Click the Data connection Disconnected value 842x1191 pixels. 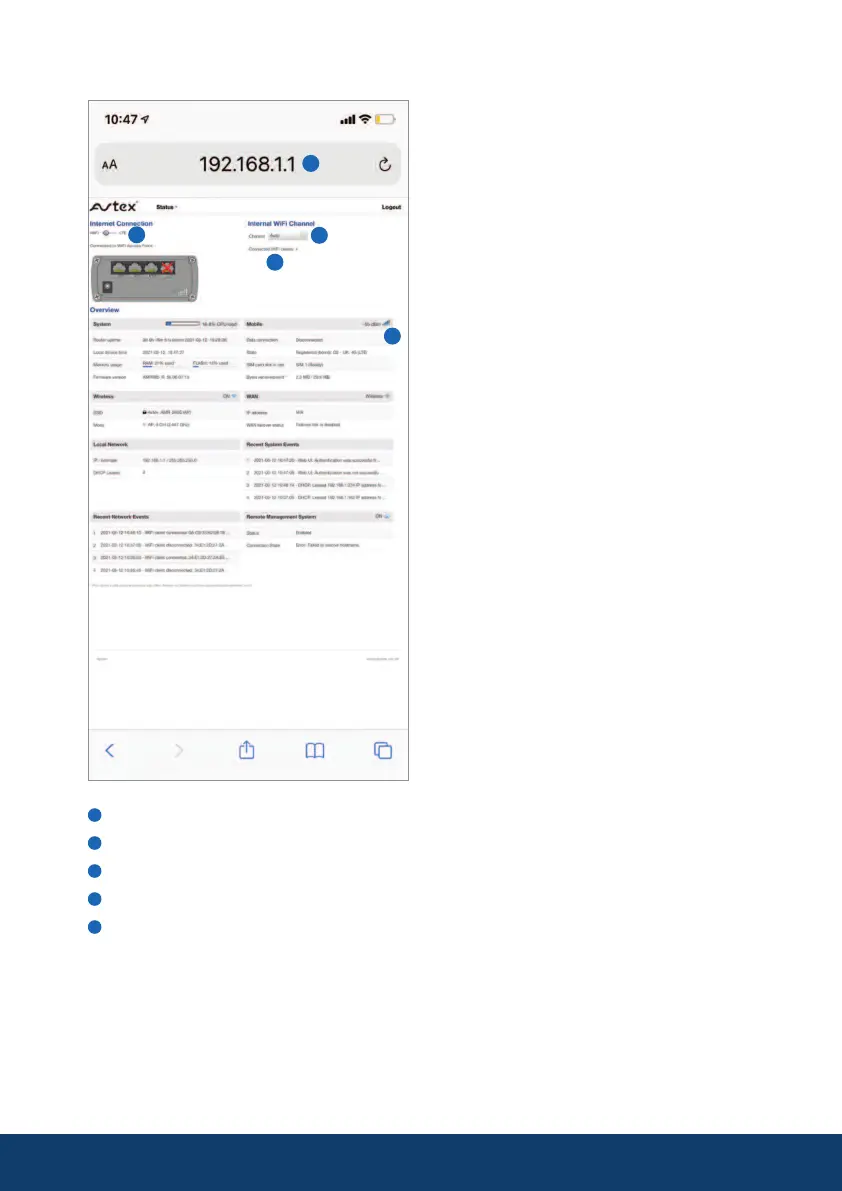tap(309, 340)
